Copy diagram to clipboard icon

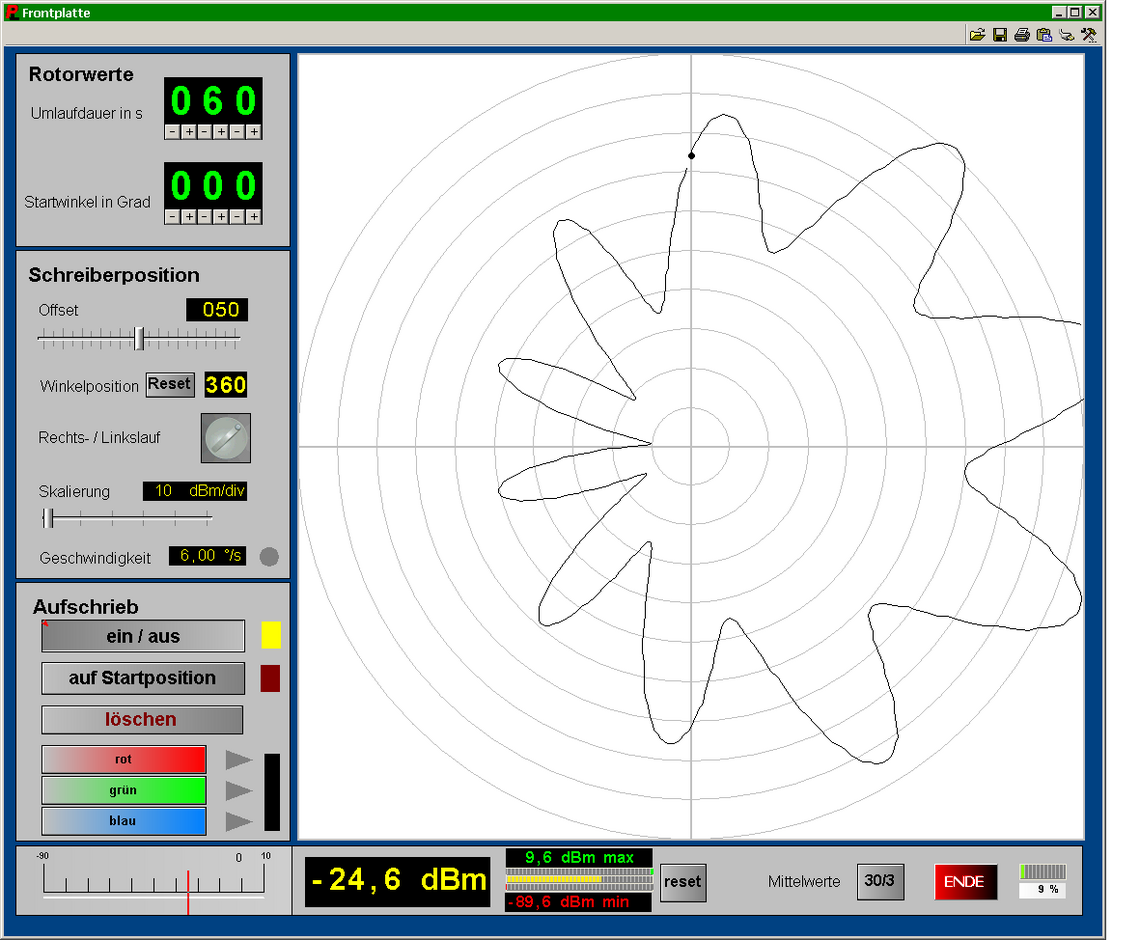pos(1044,34)
